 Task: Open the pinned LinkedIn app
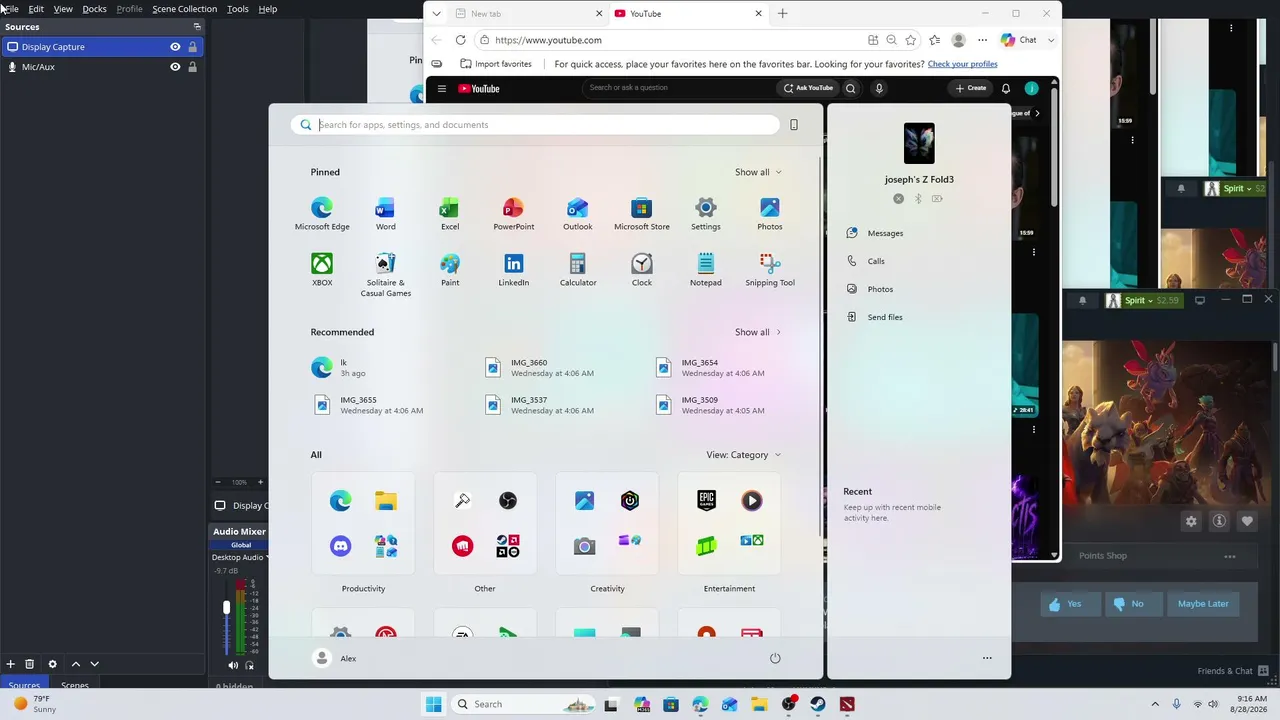point(514,269)
